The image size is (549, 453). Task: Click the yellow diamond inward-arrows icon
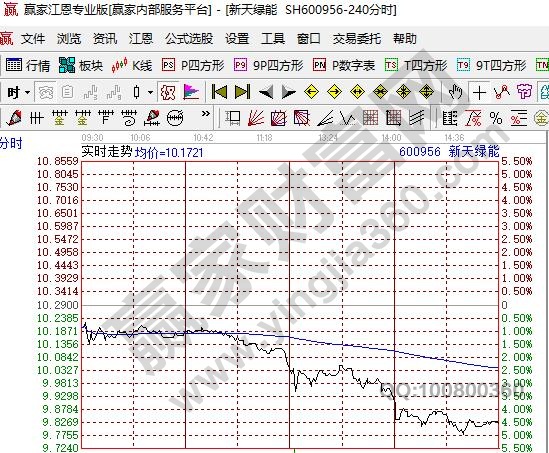click(x=380, y=92)
